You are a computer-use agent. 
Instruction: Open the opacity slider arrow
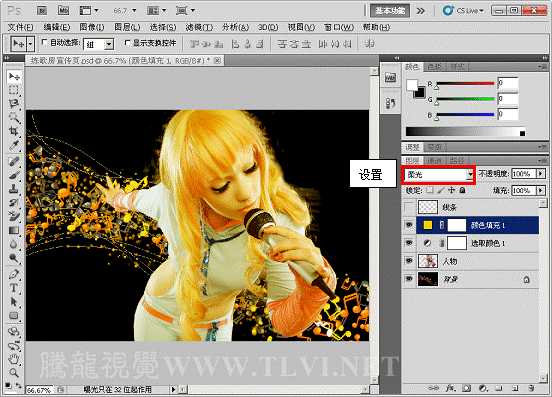click(541, 174)
